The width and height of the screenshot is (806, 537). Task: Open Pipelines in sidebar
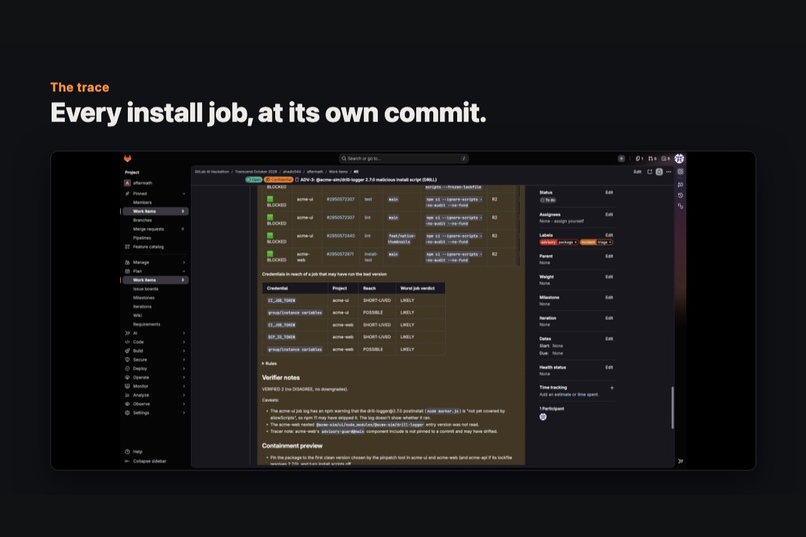pos(142,238)
